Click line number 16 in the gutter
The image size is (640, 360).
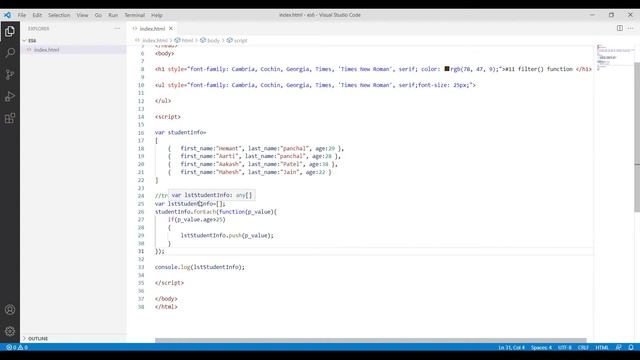141,133
